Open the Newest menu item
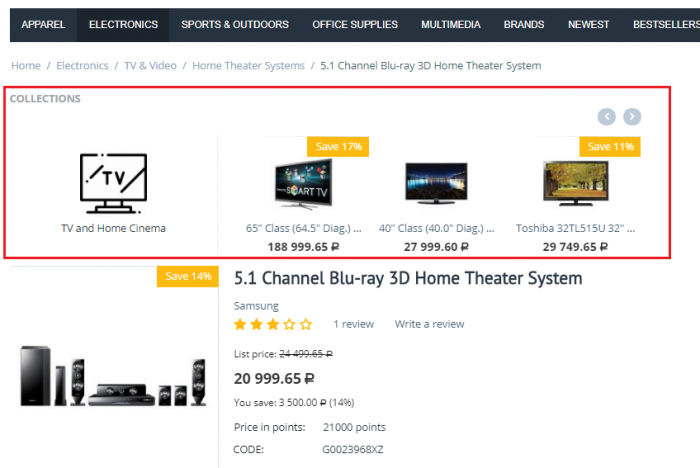700x468 pixels. coord(588,25)
